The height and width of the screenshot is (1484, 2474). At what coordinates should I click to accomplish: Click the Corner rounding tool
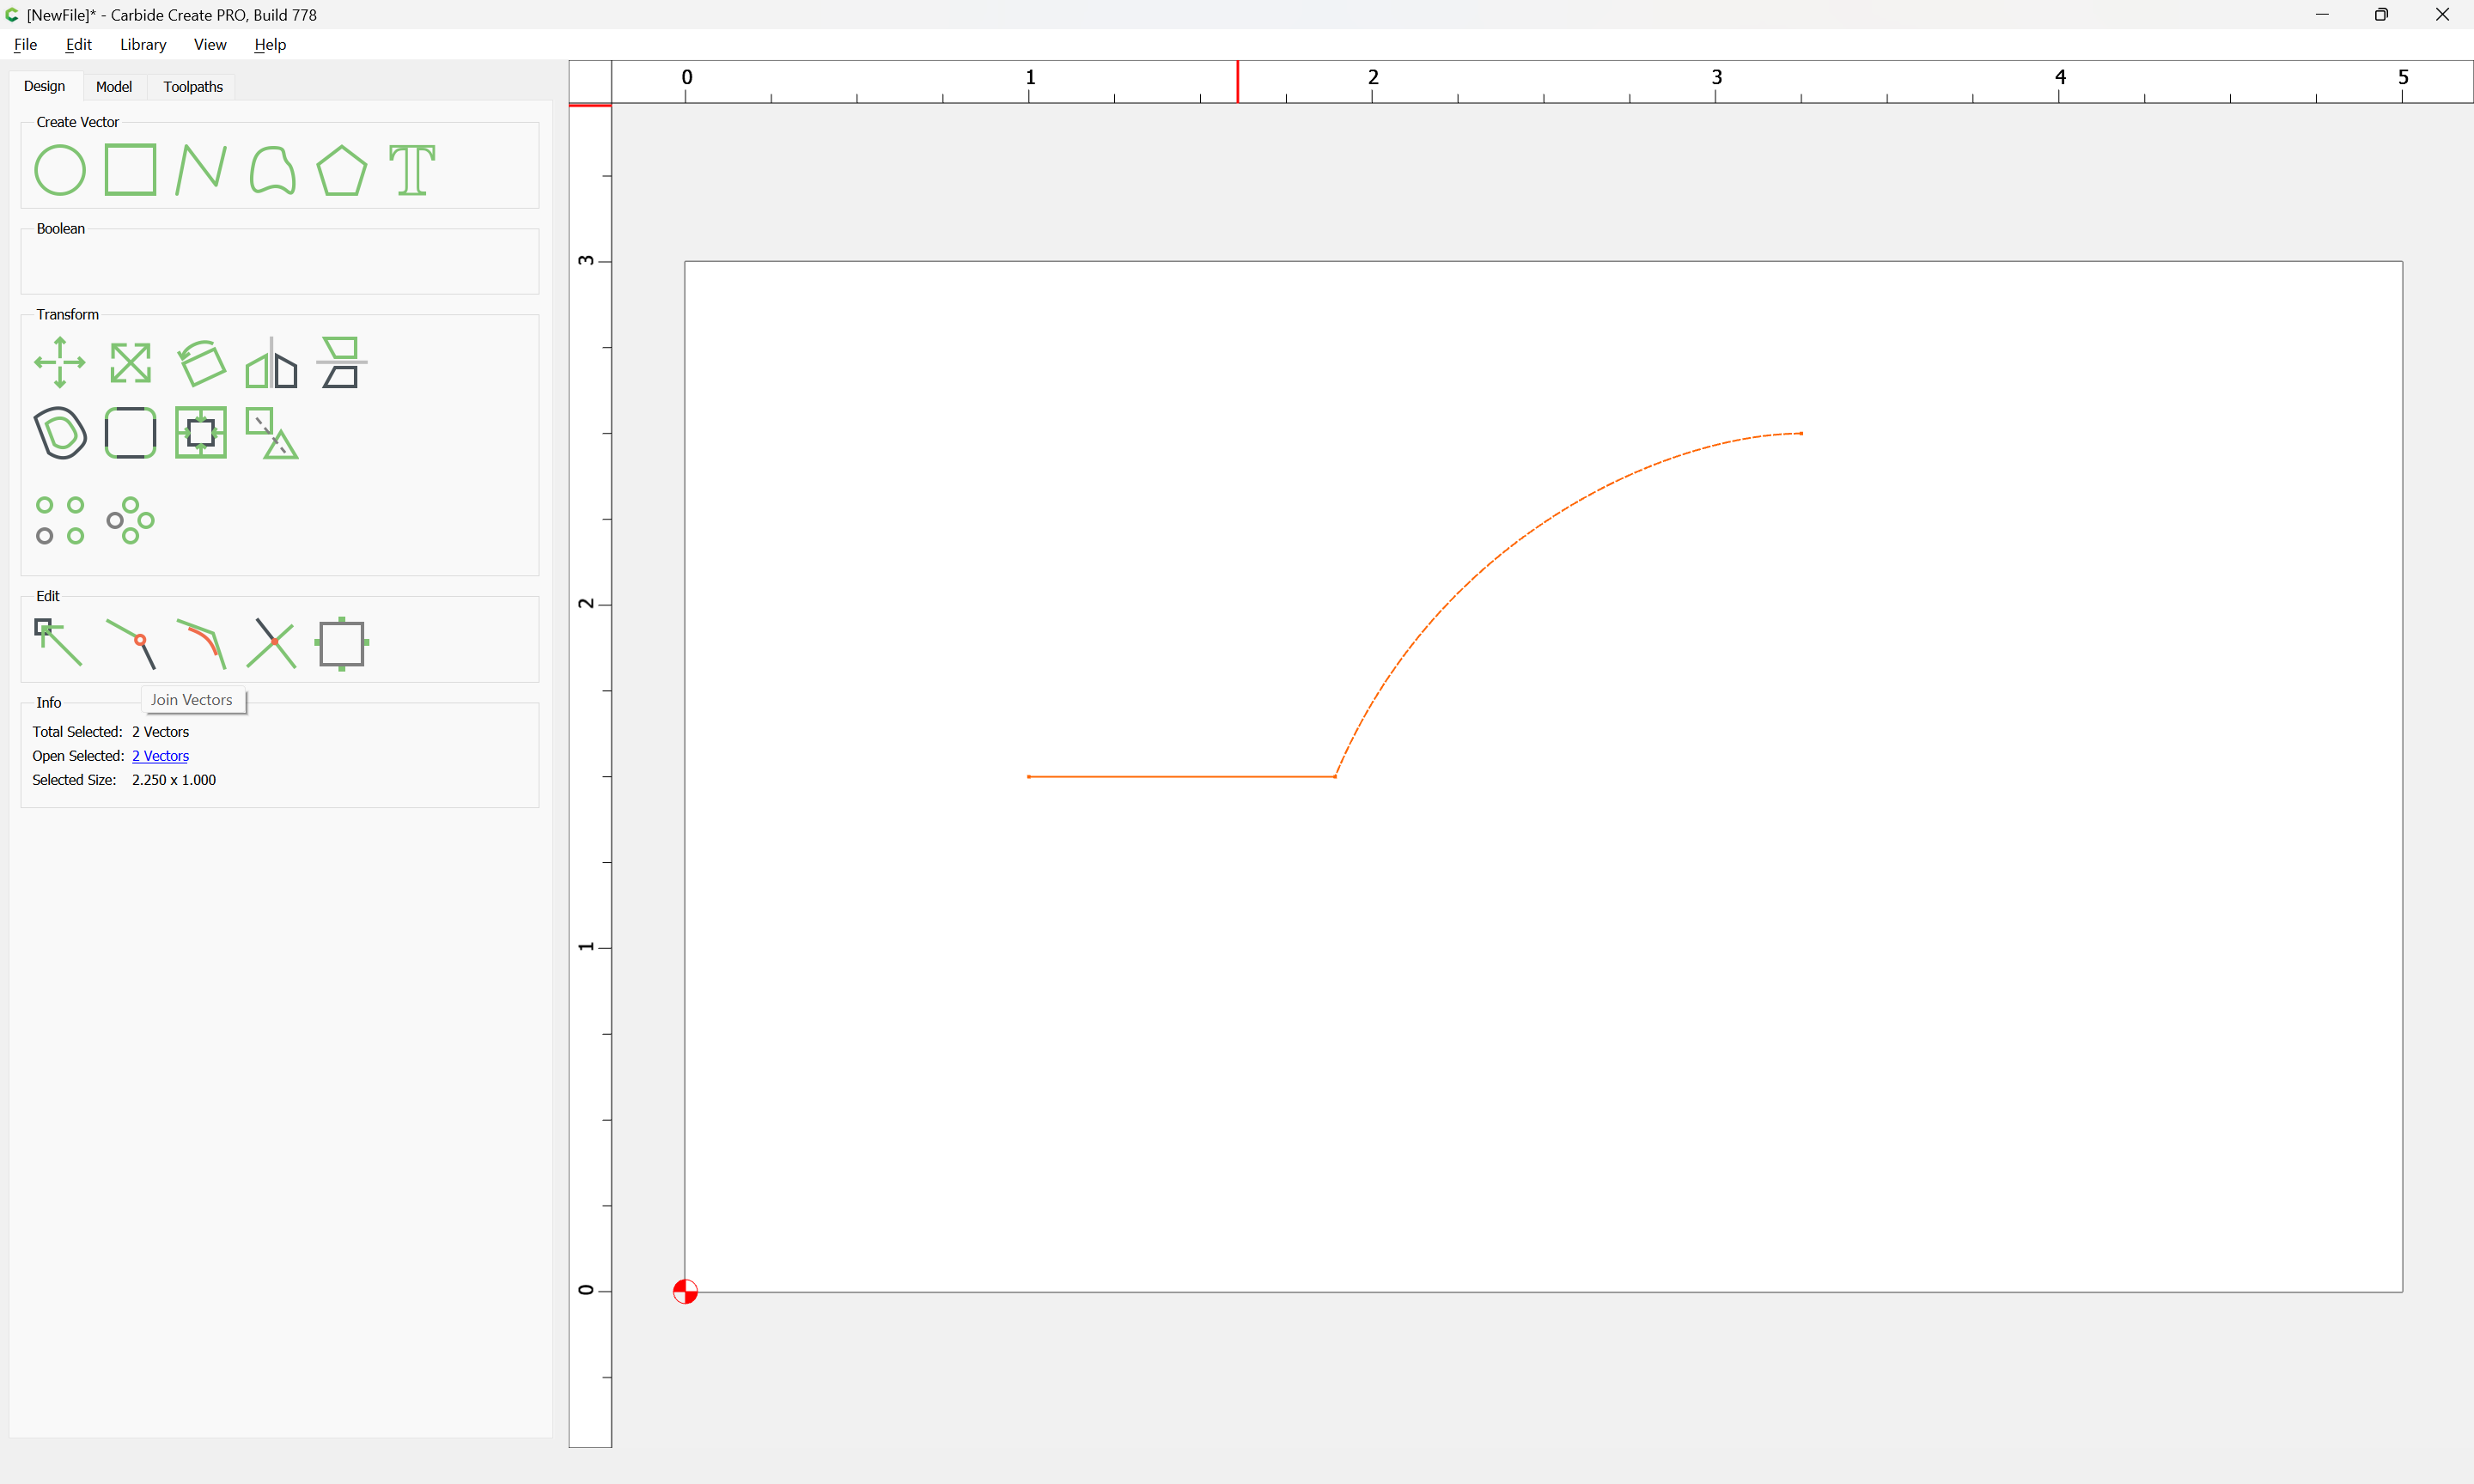click(131, 433)
